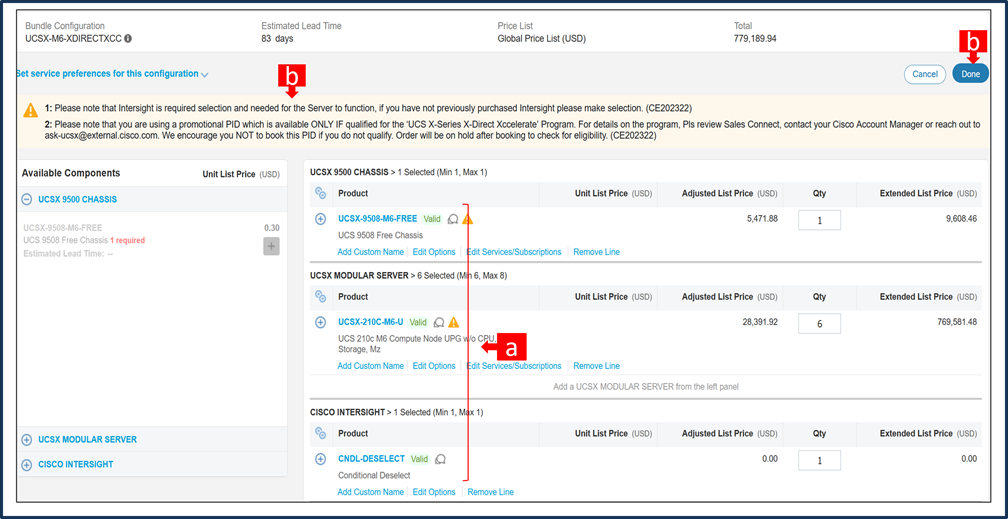Expand UCSX MODULAR SERVER in Available Components
Viewport: 1008px width, 519px height.
pos(26,440)
